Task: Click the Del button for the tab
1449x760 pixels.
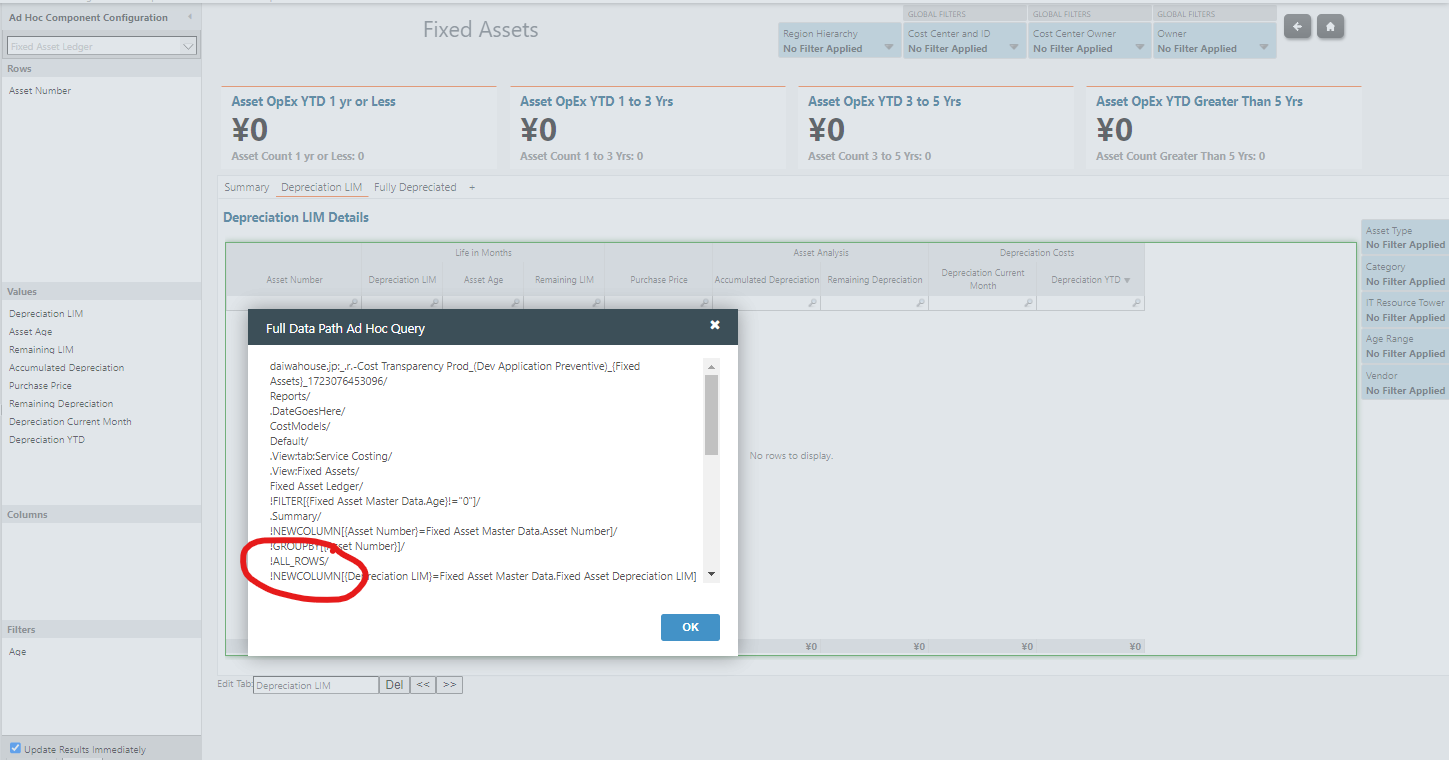Action: (x=394, y=685)
